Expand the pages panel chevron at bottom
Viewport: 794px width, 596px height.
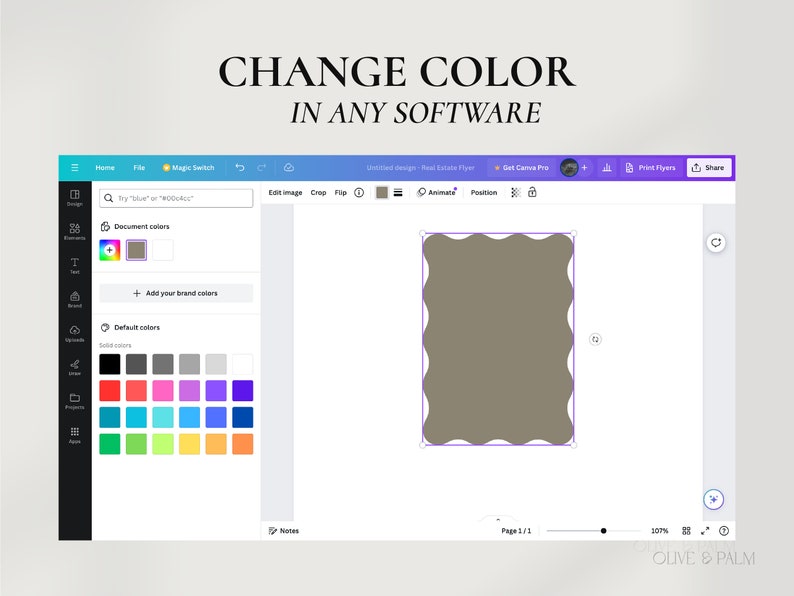tap(498, 519)
